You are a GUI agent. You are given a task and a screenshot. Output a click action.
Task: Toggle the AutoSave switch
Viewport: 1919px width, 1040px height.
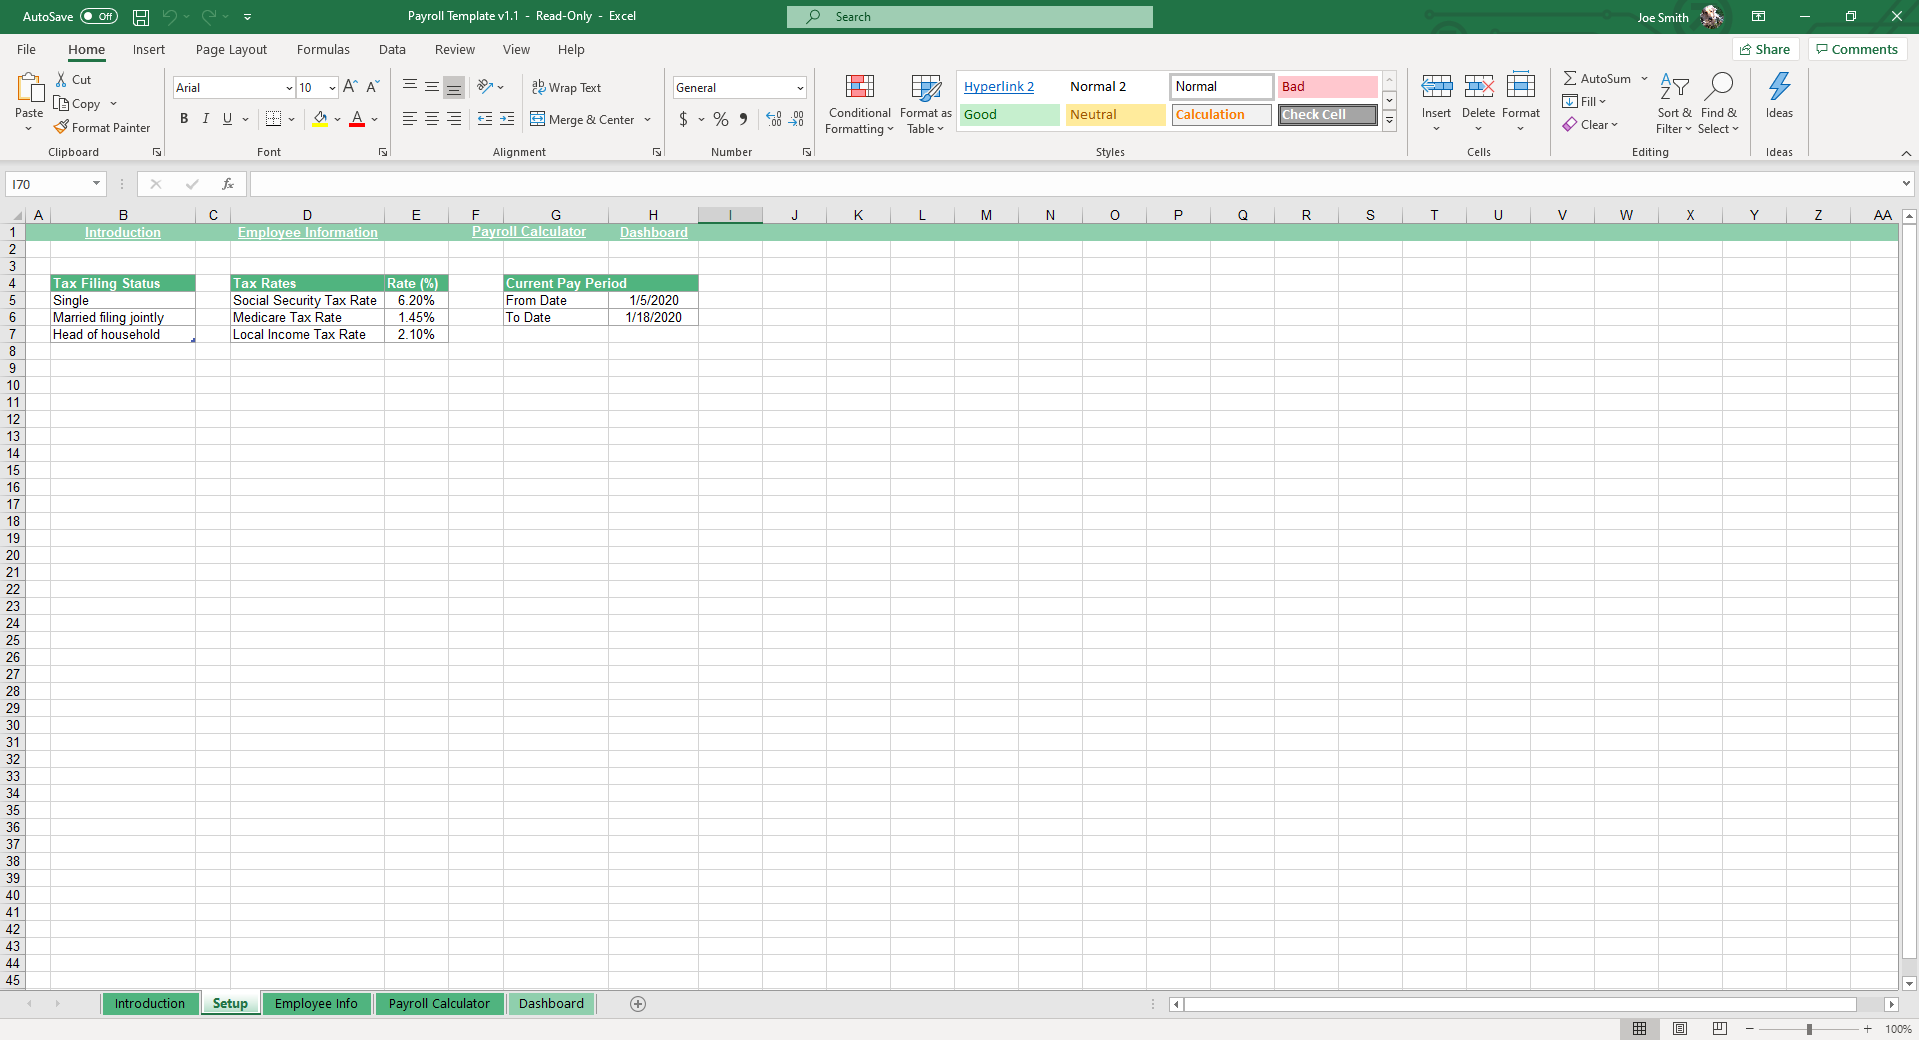click(x=98, y=17)
